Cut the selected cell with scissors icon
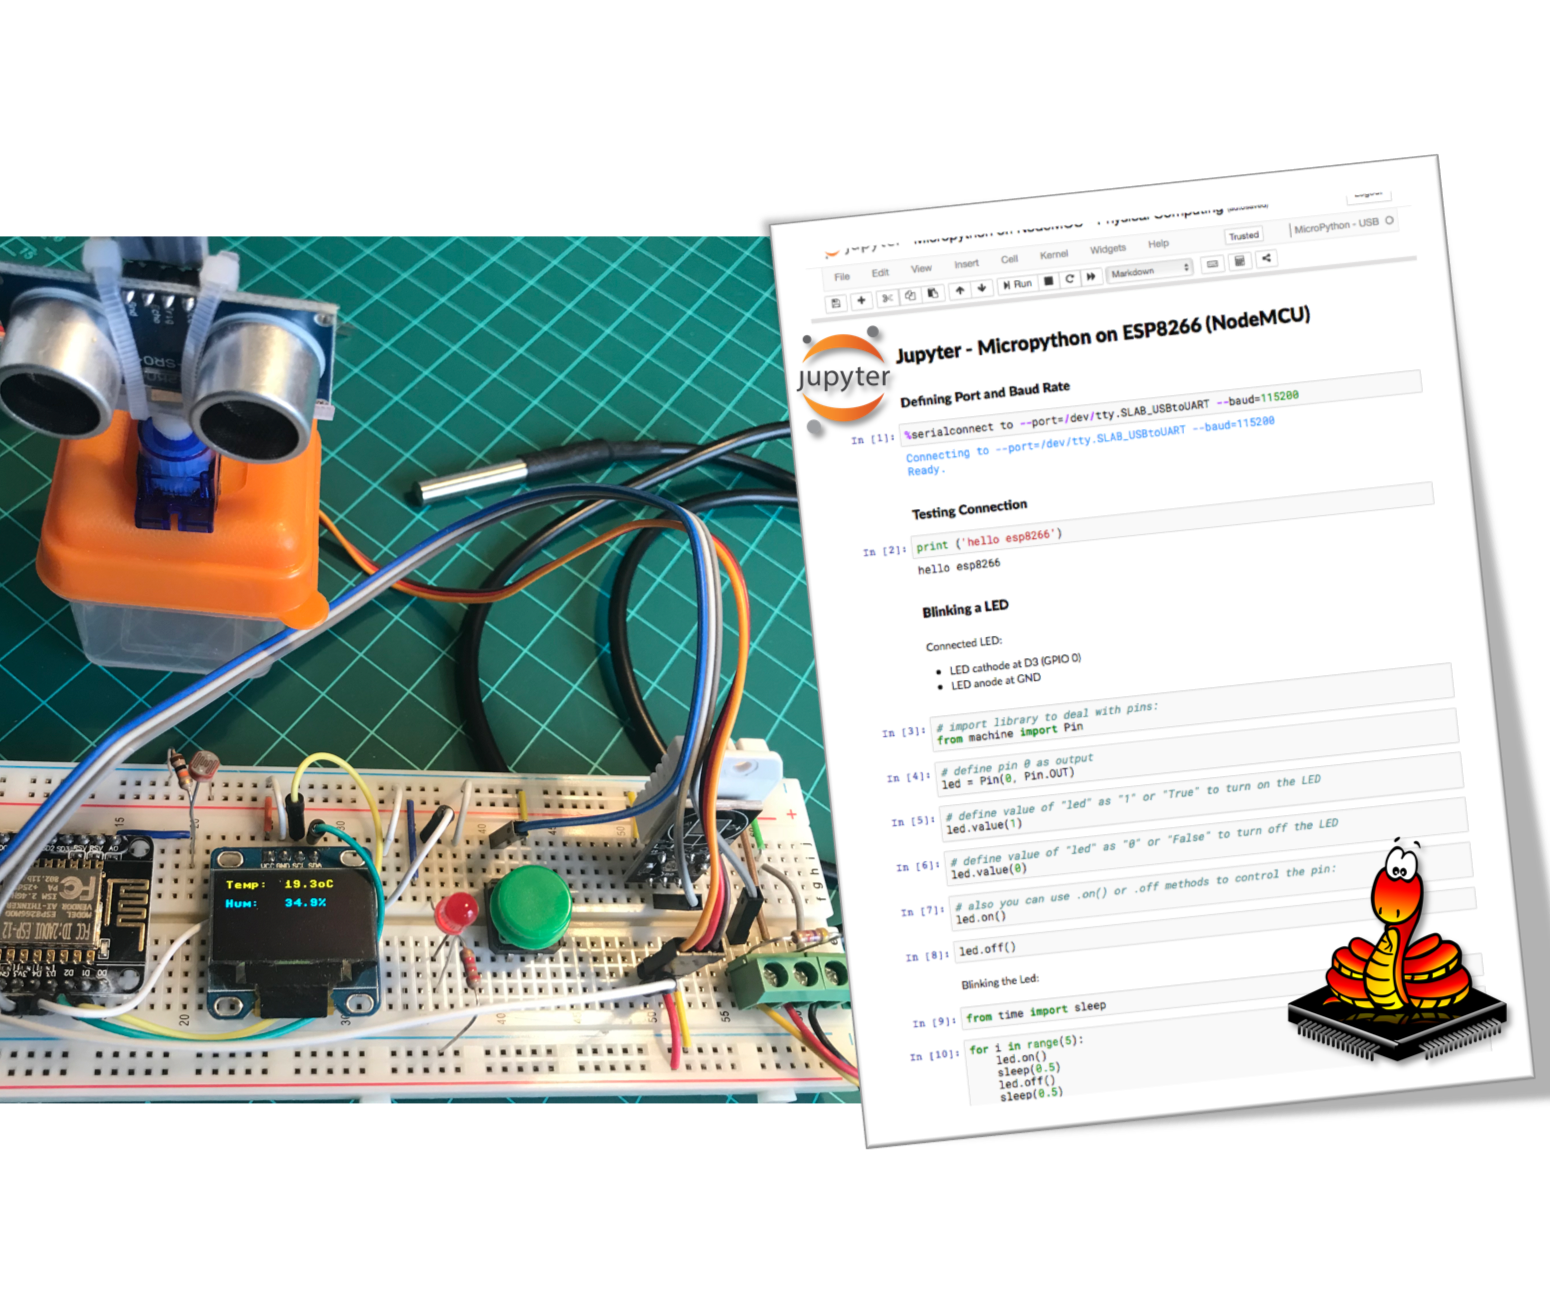This screenshot has width=1550, height=1293. click(x=888, y=298)
